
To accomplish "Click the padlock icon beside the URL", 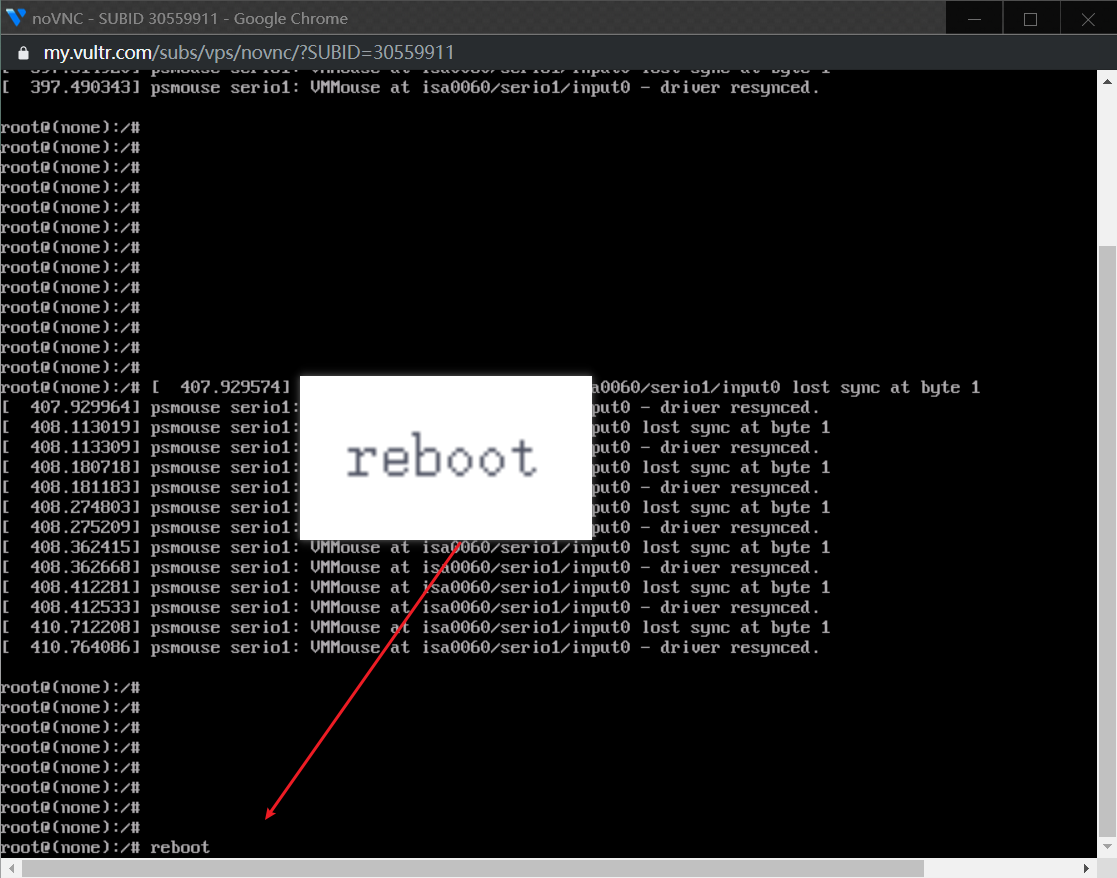I will [24, 53].
